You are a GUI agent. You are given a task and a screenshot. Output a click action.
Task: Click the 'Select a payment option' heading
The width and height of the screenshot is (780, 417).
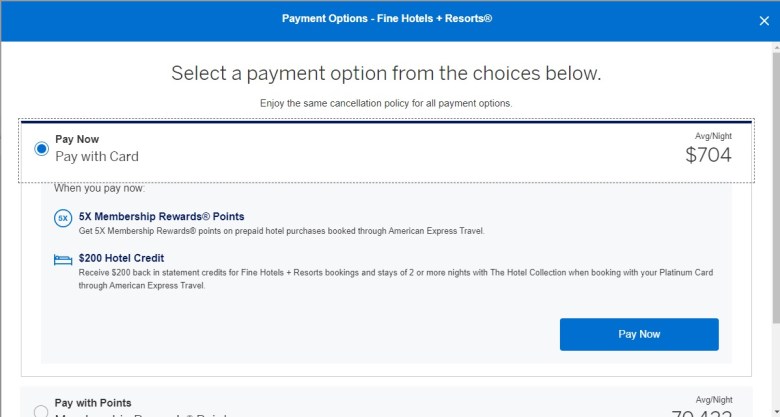386,73
